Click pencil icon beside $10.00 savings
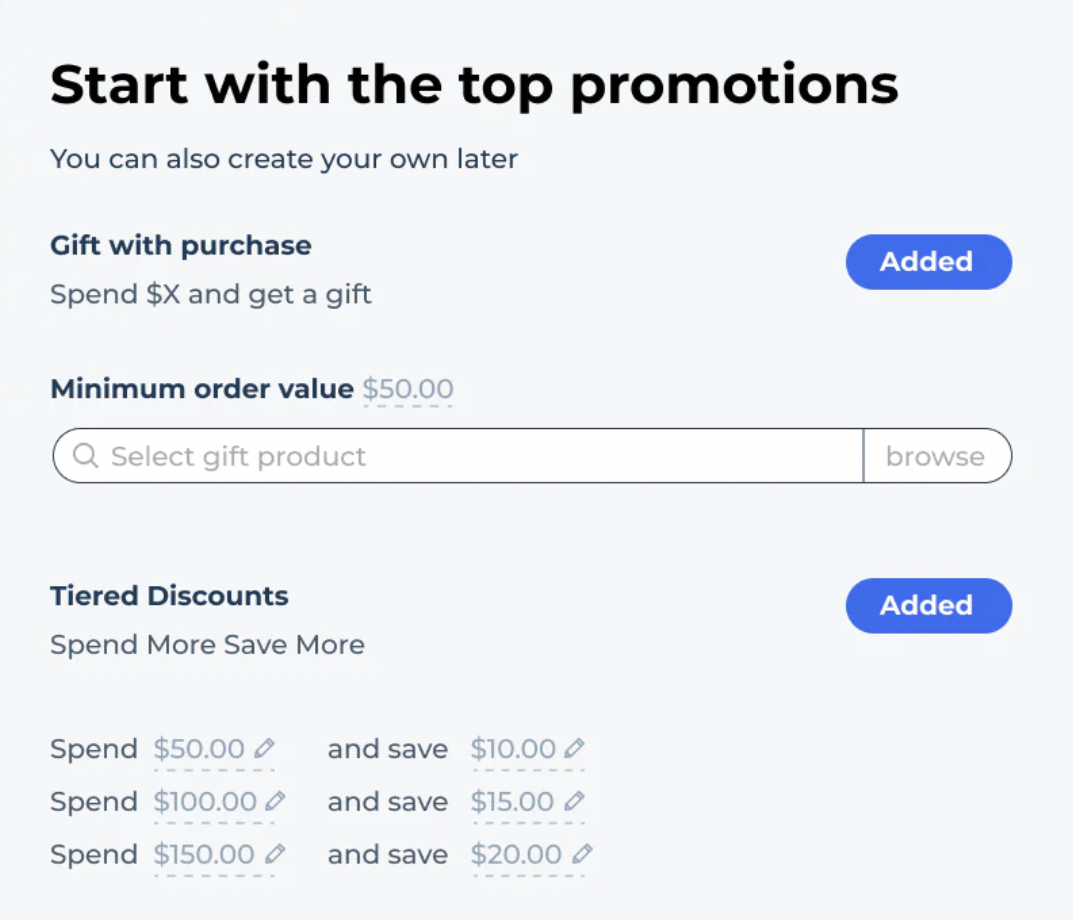The height and width of the screenshot is (920, 1073). click(x=574, y=748)
